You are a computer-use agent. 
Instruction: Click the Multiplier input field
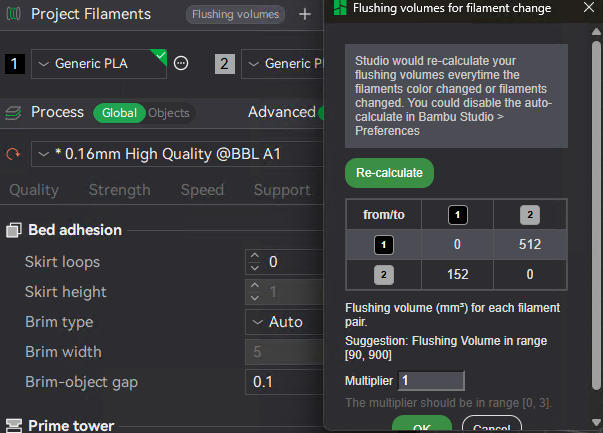pyautogui.click(x=431, y=381)
